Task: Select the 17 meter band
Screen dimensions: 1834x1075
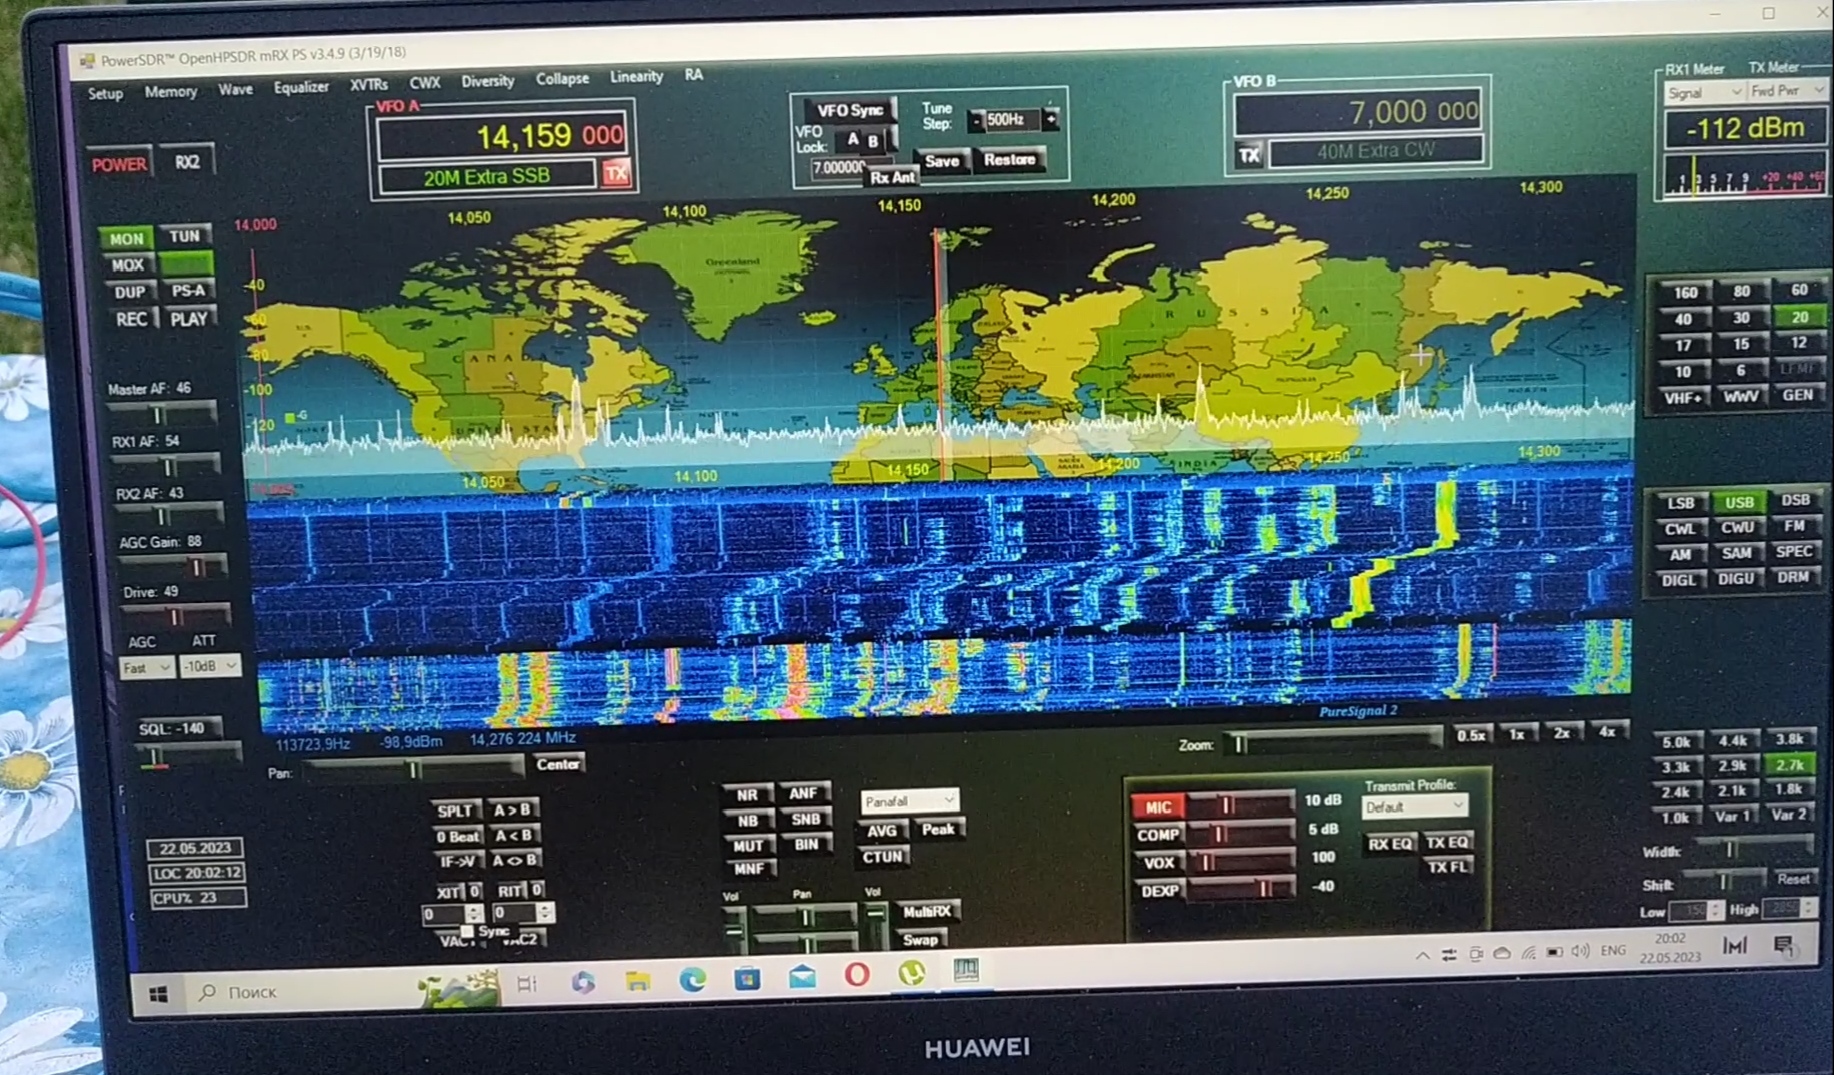Action: pyautogui.click(x=1683, y=346)
